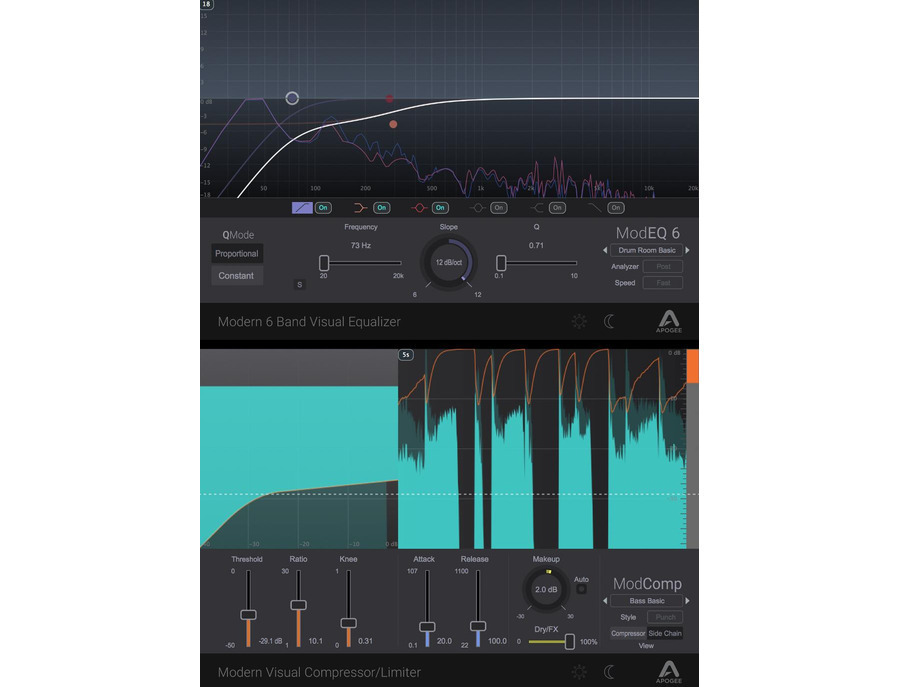Select the orange low-shelf band icon
This screenshot has height=687, width=900.
(x=360, y=208)
